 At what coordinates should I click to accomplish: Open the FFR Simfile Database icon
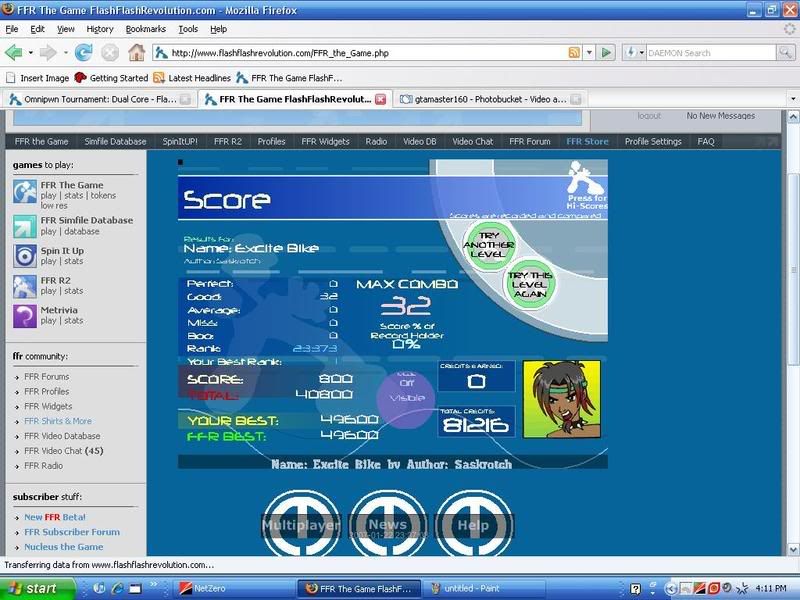(x=25, y=224)
